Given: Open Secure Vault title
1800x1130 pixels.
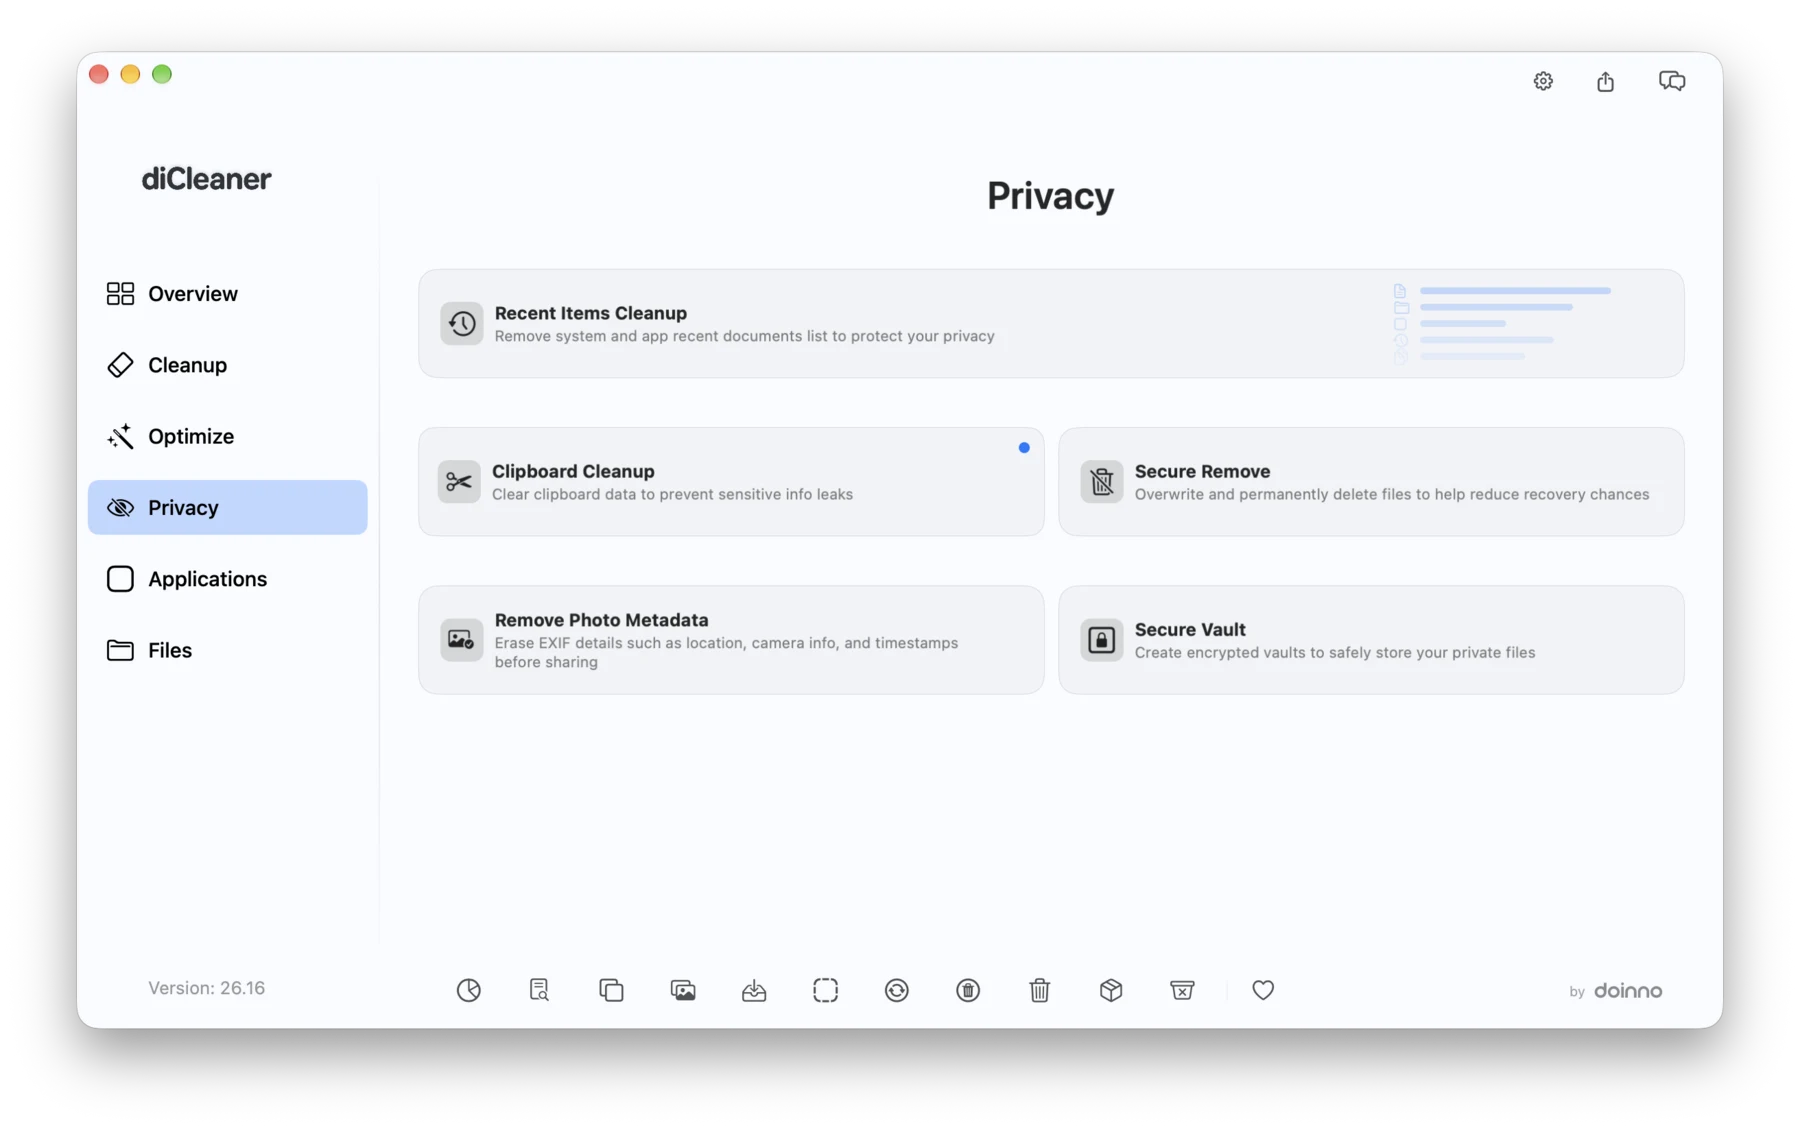Looking at the screenshot, I should point(1190,629).
